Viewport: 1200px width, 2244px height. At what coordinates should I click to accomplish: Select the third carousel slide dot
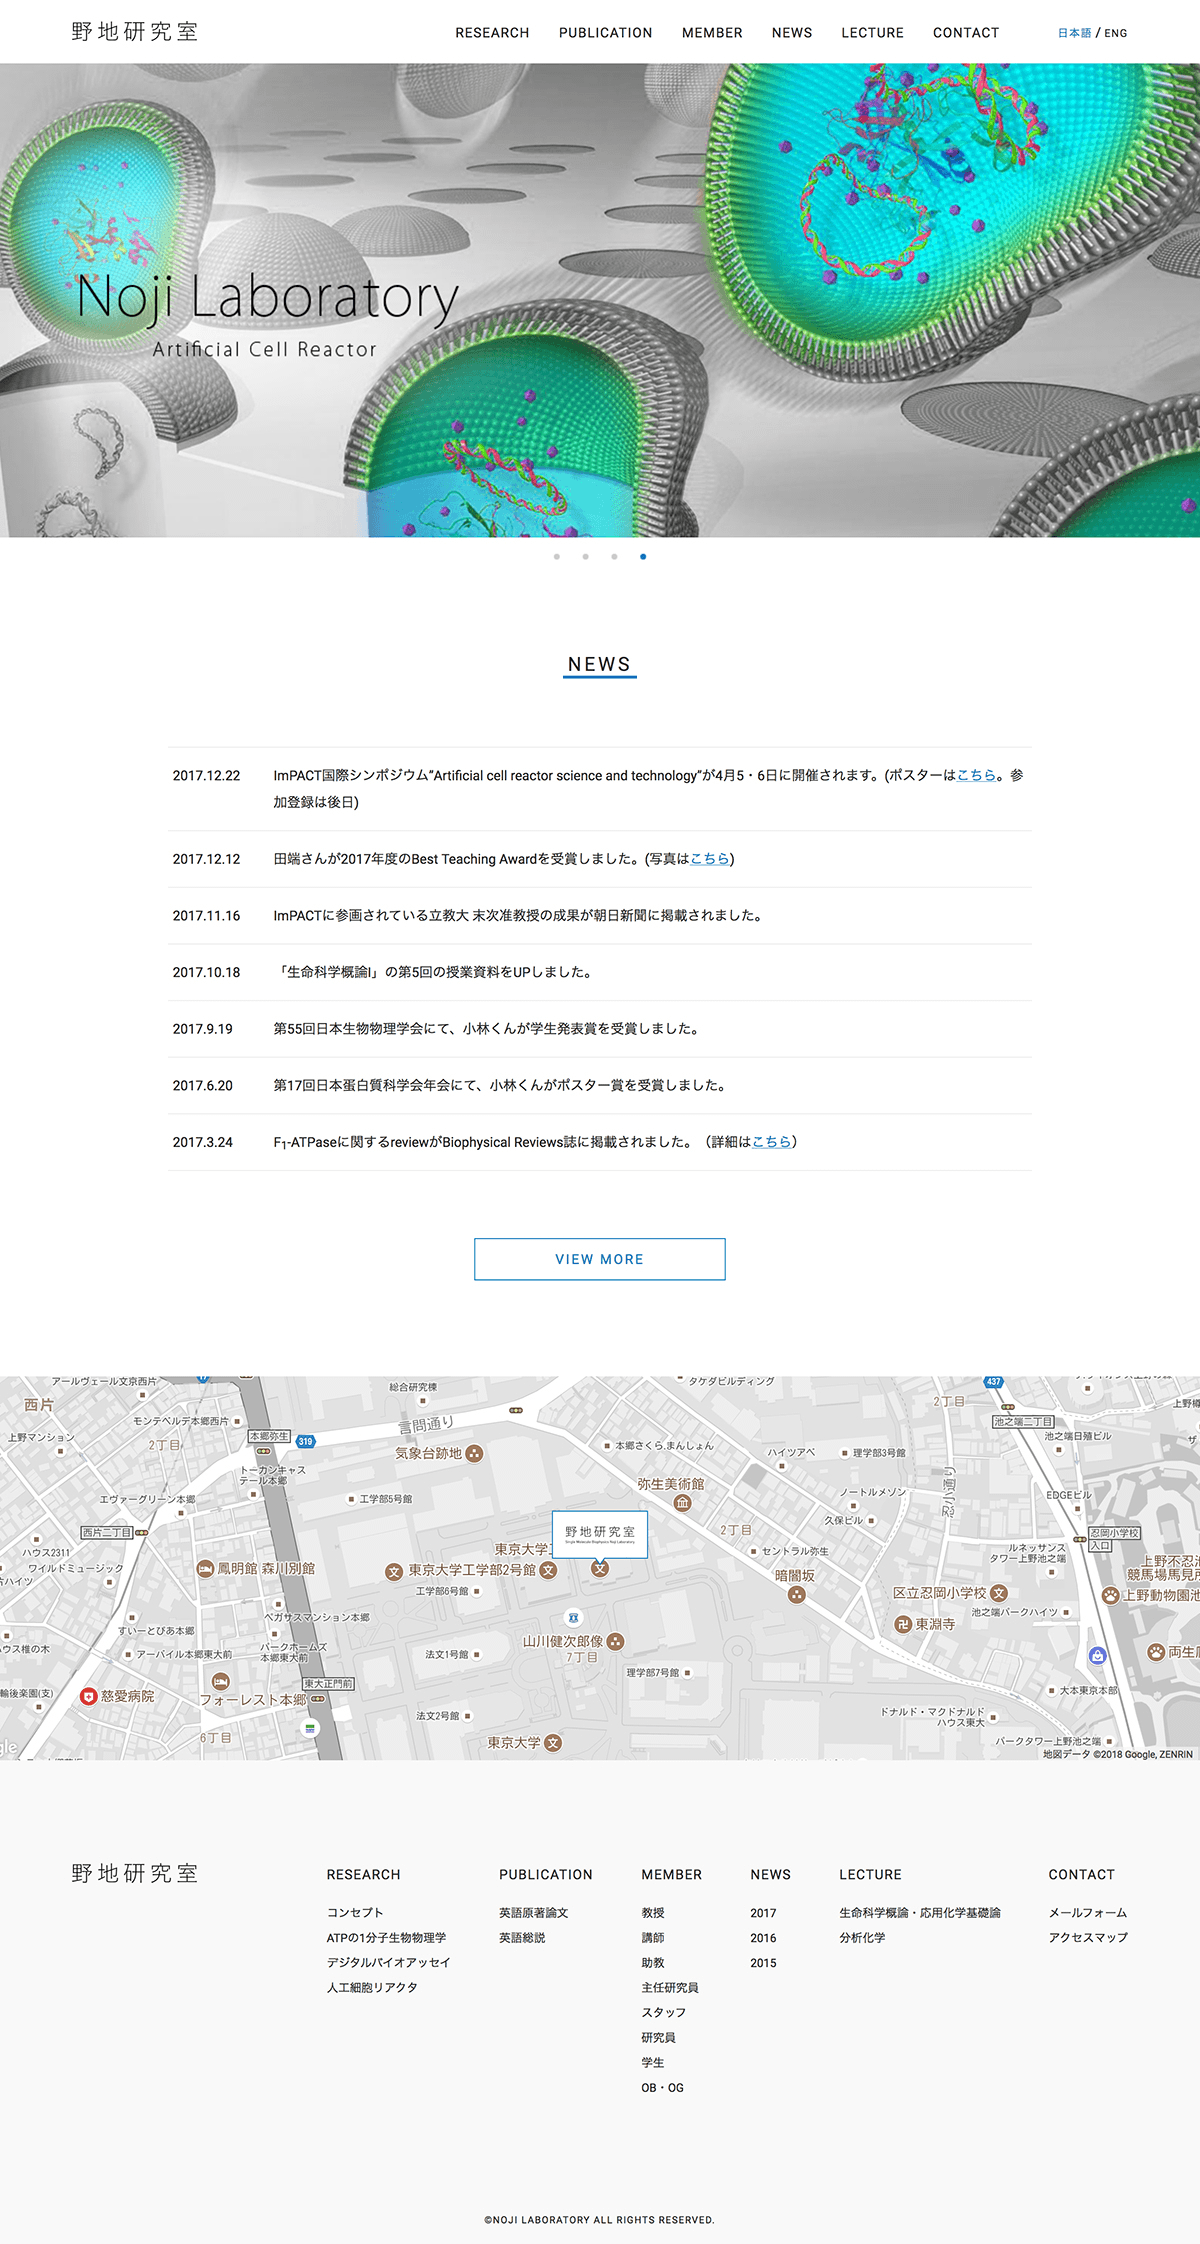614,557
